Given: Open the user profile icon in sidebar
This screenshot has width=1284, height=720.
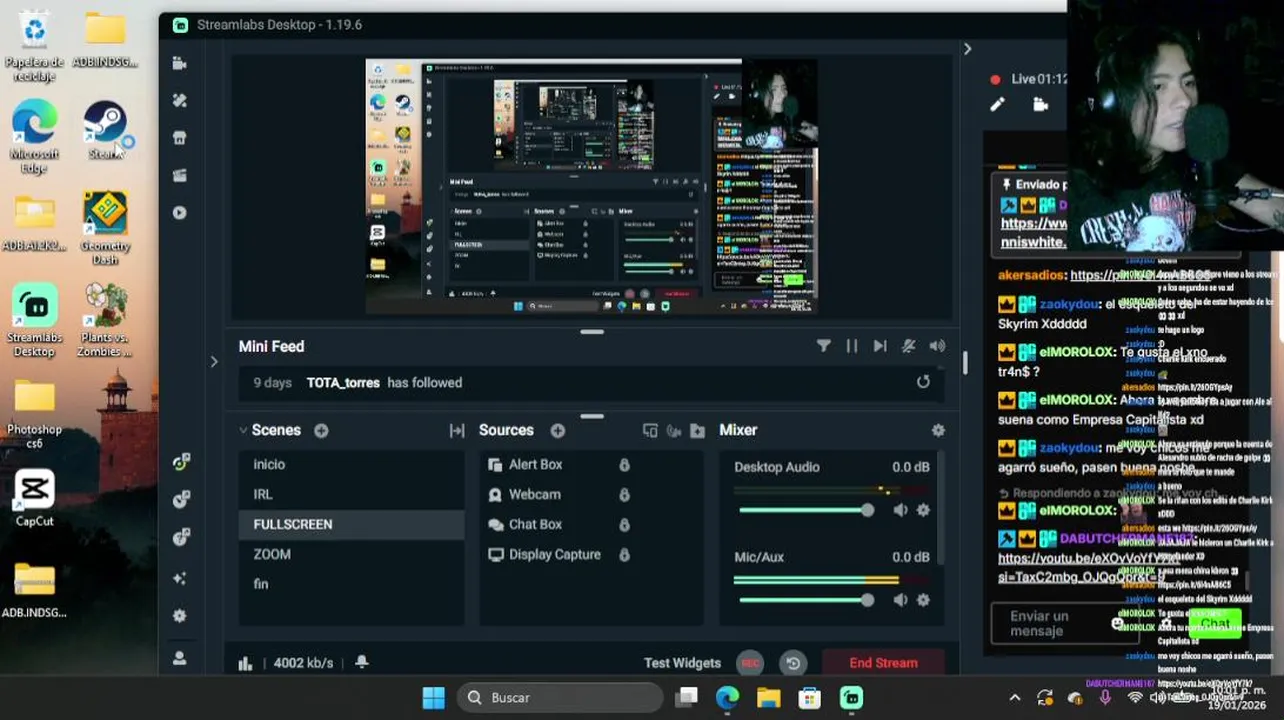Looking at the screenshot, I should tap(180, 658).
